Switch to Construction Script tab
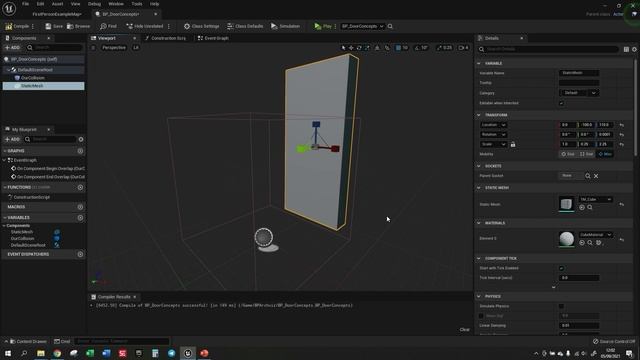 coord(165,38)
